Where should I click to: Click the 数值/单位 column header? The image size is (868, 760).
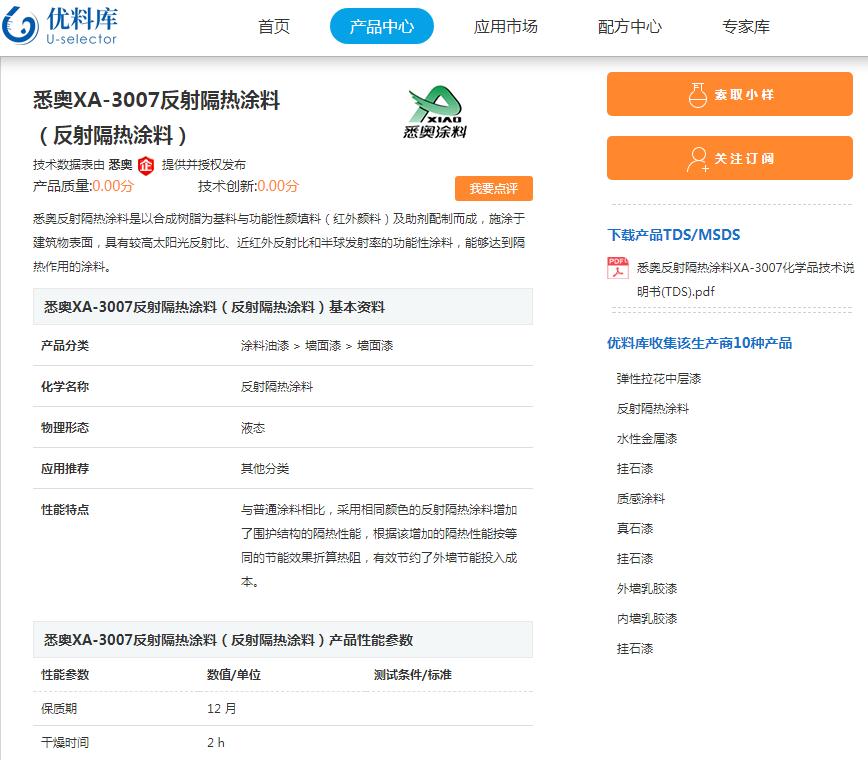click(x=234, y=675)
